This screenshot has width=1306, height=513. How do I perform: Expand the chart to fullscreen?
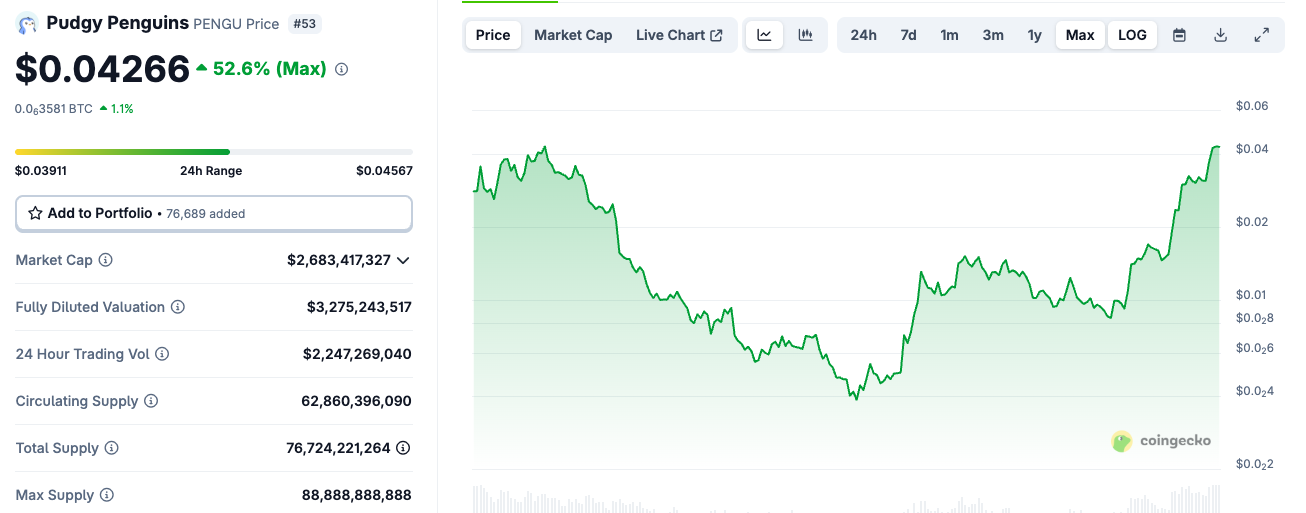click(1261, 35)
